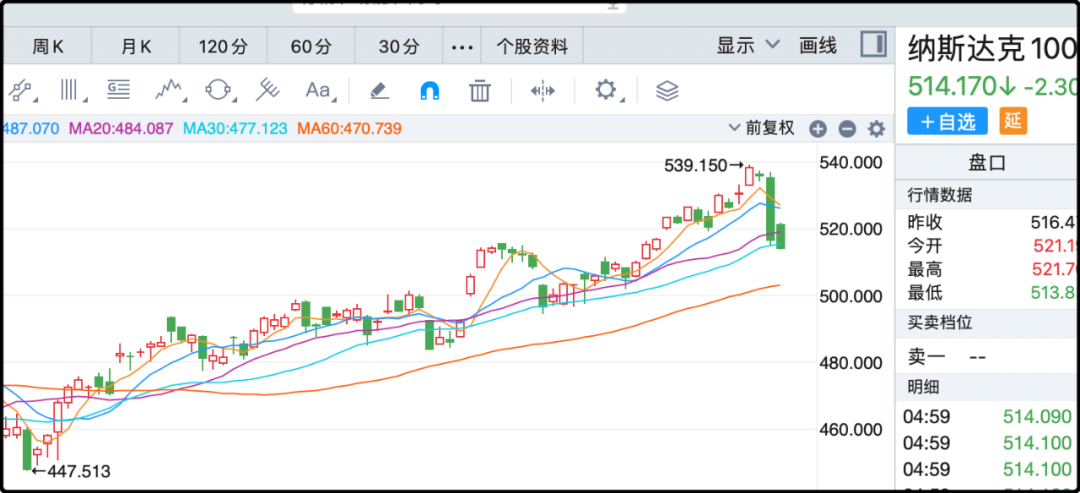1080x493 pixels.
Task: Click the 卖一 ask level row
Action: coord(987,357)
